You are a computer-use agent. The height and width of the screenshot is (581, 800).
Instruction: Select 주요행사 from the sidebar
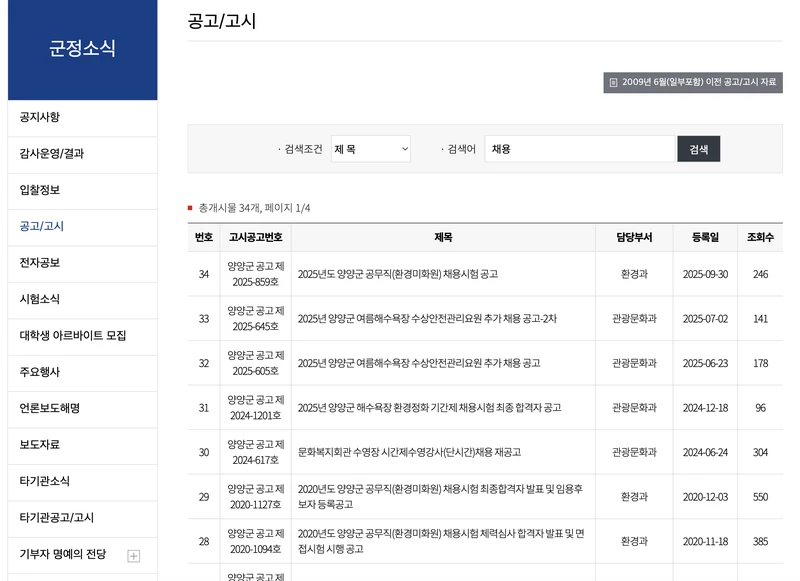pyautogui.click(x=40, y=372)
